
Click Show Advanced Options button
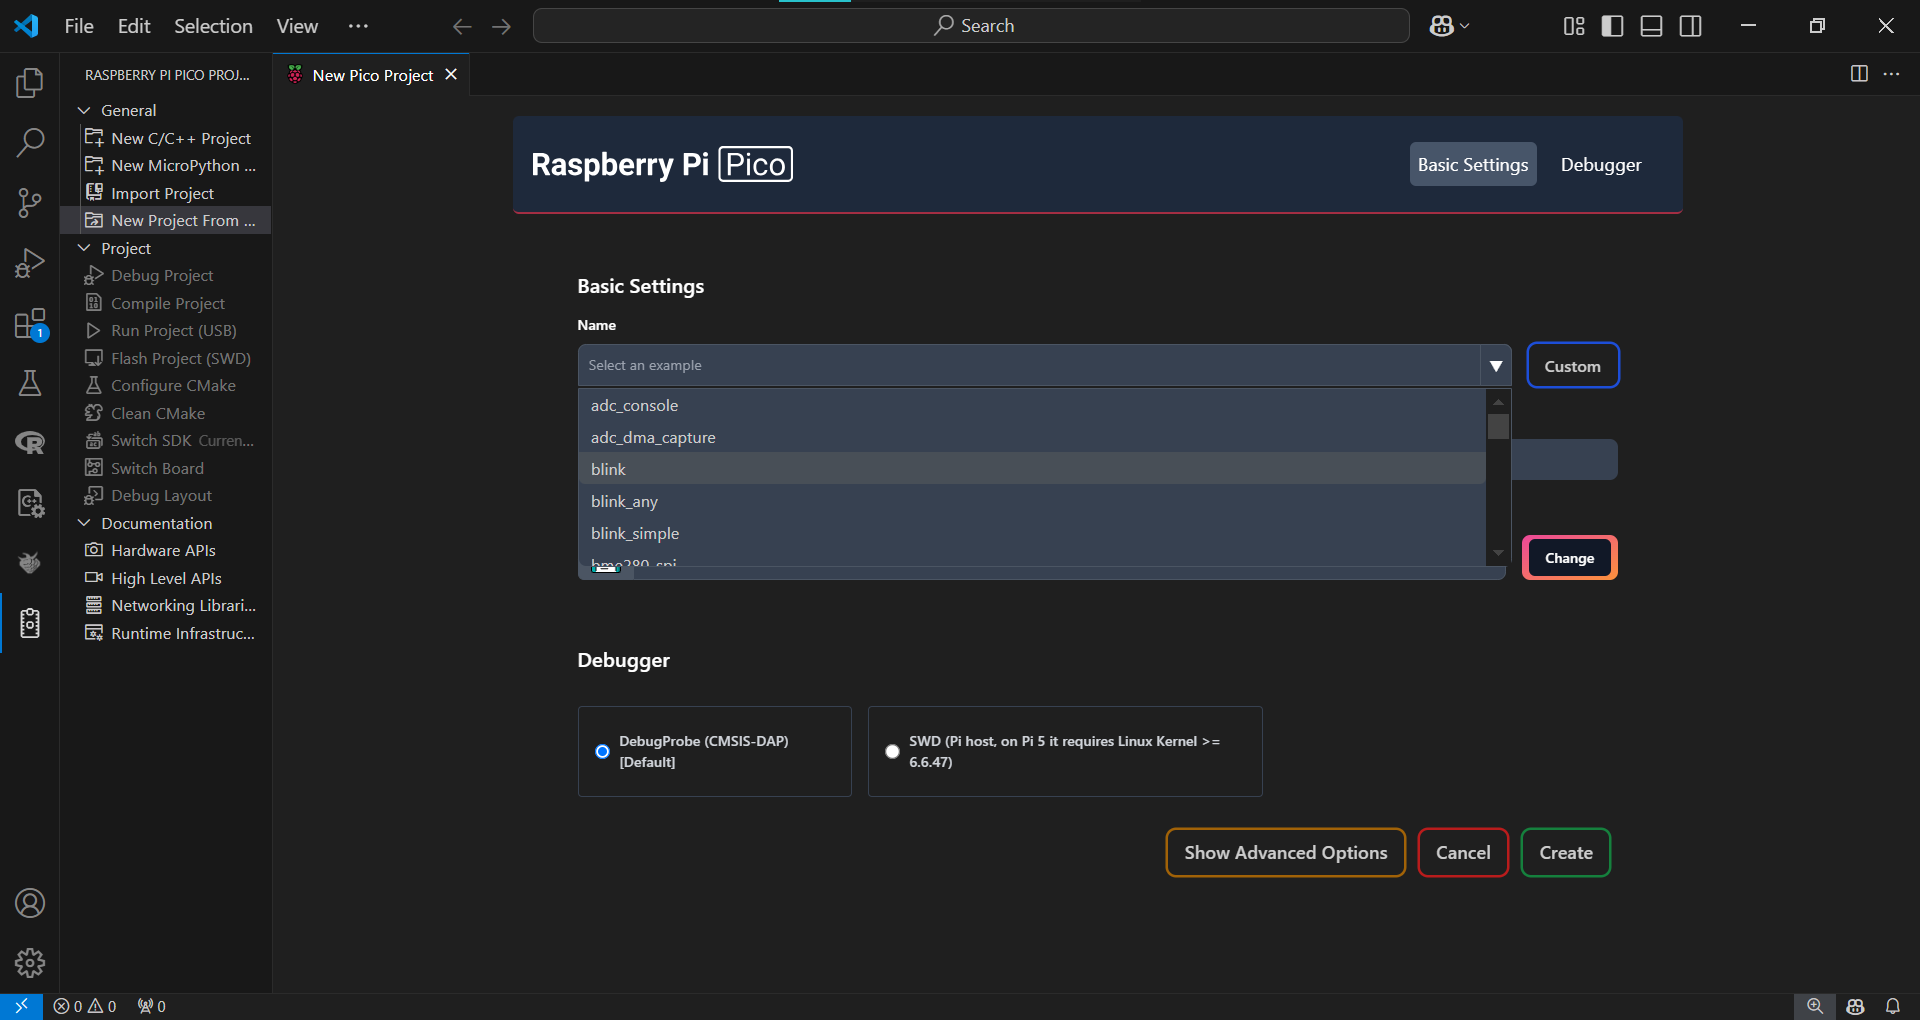point(1285,853)
